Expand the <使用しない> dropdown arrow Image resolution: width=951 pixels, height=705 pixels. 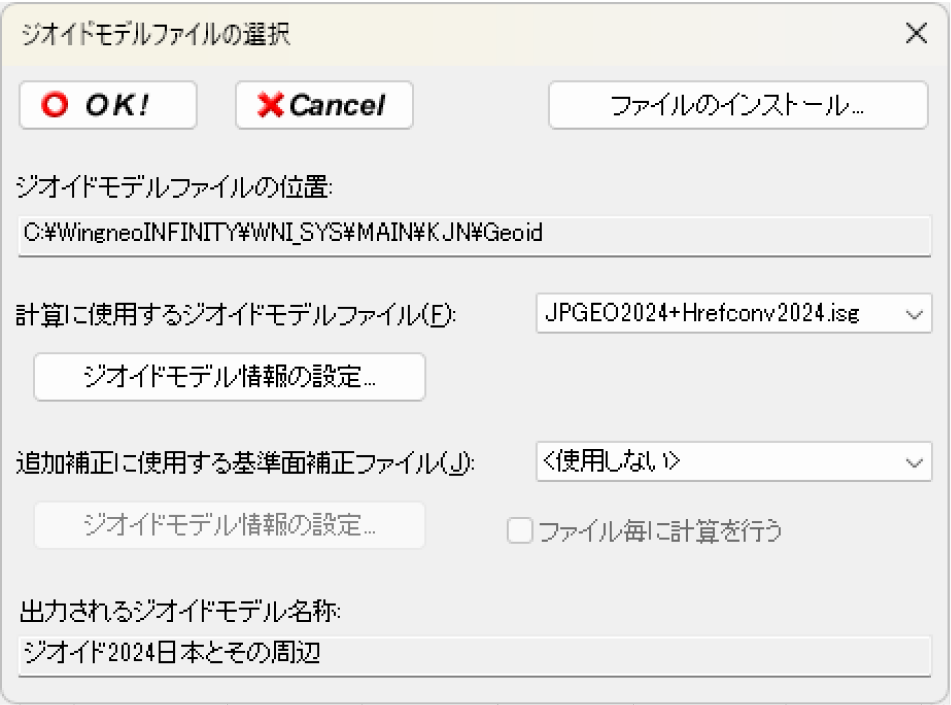913,462
